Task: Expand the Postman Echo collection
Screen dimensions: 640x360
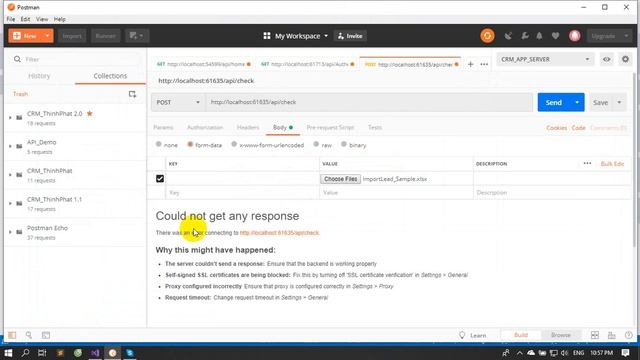Action: [10, 232]
